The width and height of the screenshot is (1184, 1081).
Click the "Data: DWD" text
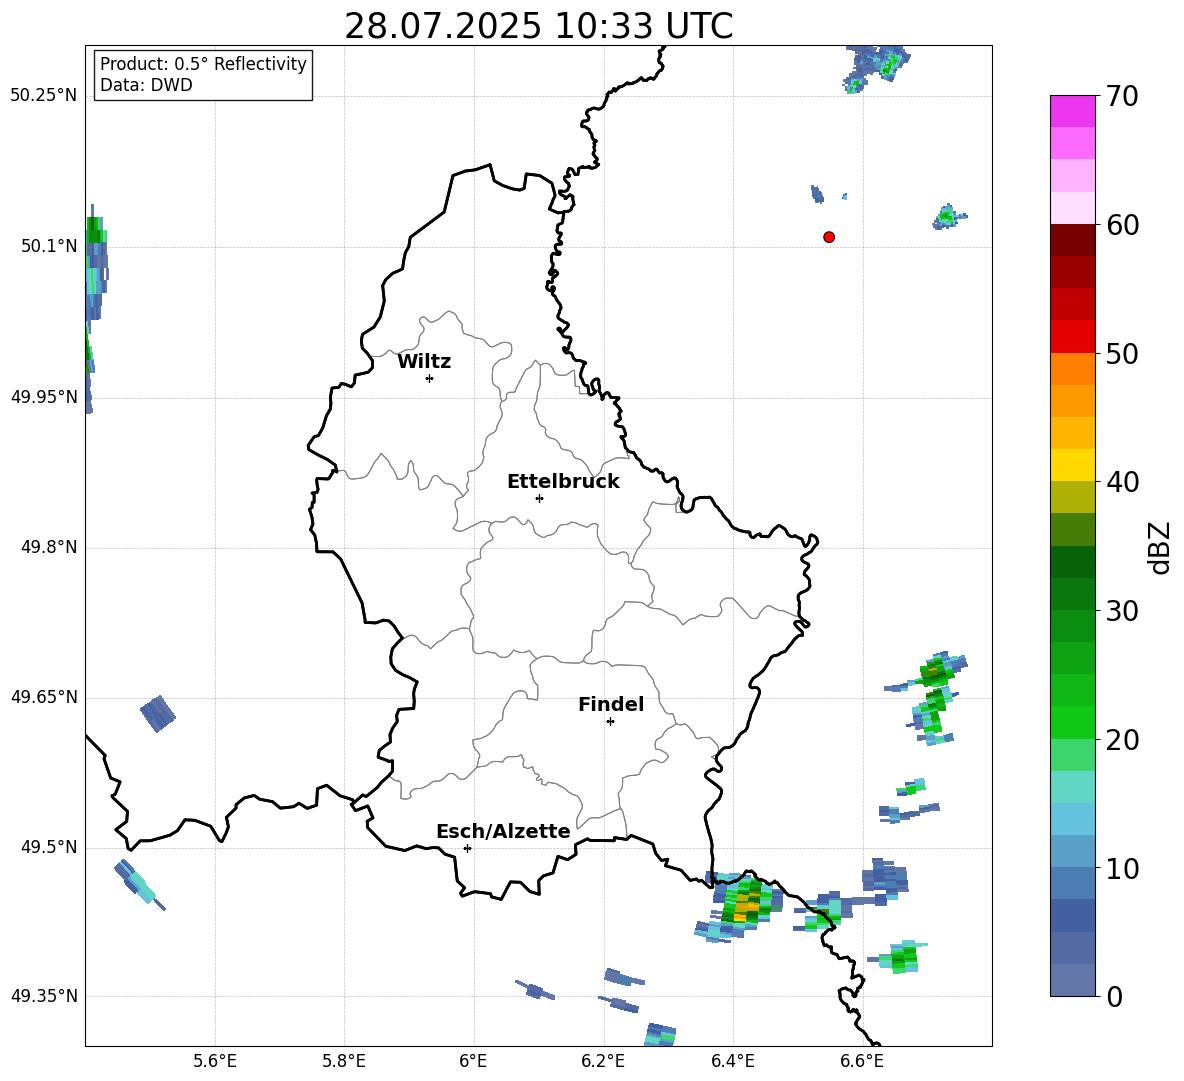[146, 85]
